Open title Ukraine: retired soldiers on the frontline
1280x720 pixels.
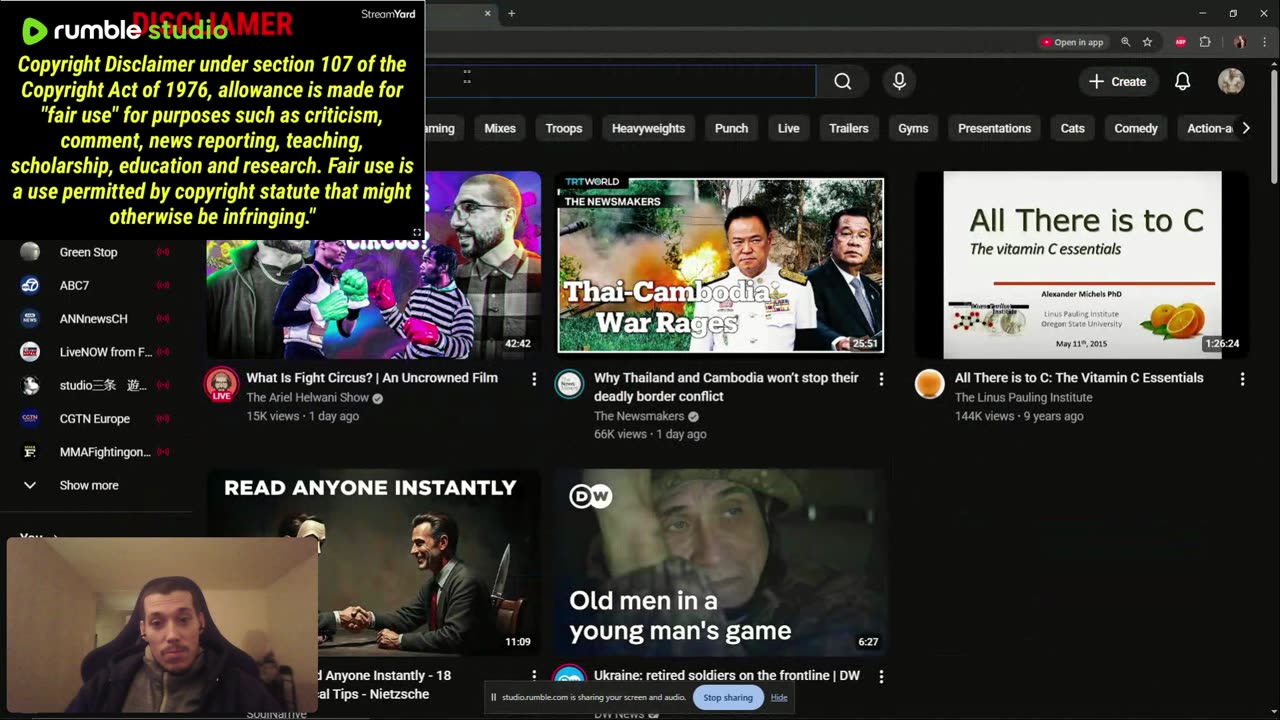pos(727,676)
